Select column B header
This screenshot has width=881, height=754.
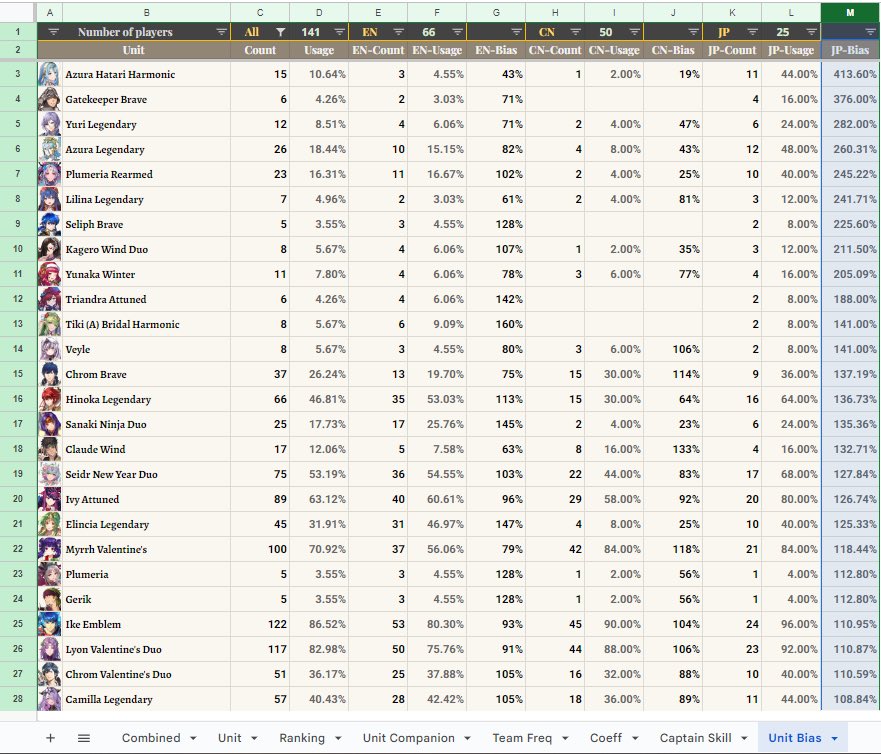pos(146,12)
